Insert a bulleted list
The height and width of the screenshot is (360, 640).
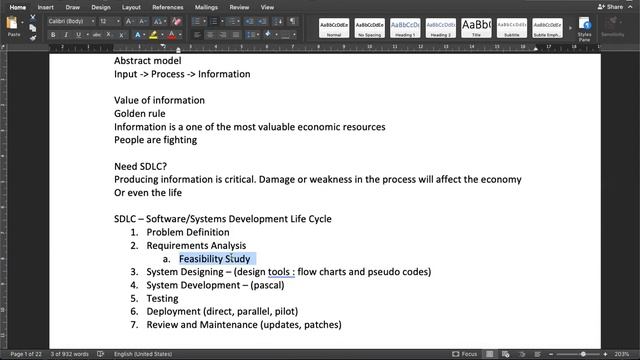(x=196, y=21)
